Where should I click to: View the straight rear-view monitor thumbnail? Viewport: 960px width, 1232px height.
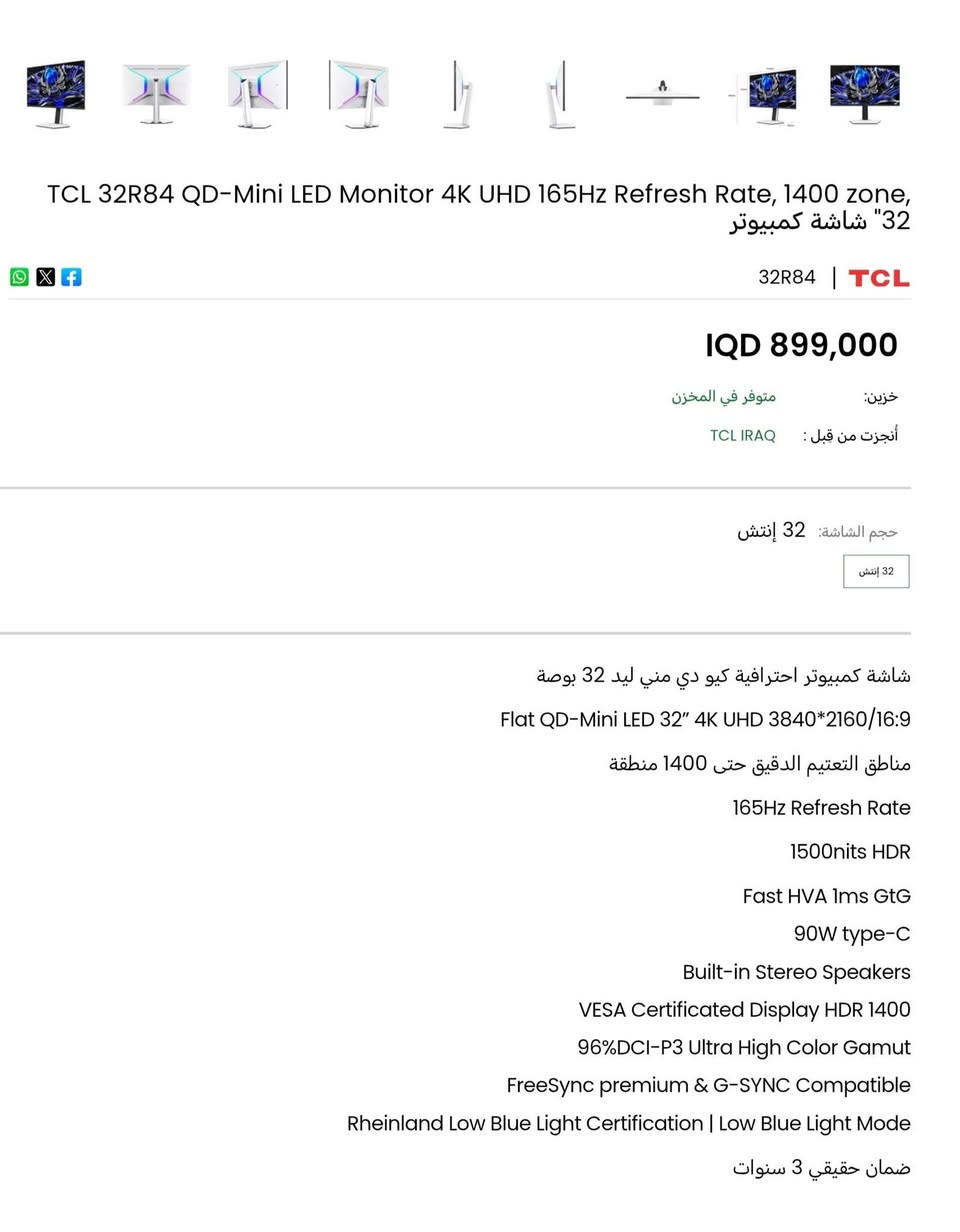point(155,94)
